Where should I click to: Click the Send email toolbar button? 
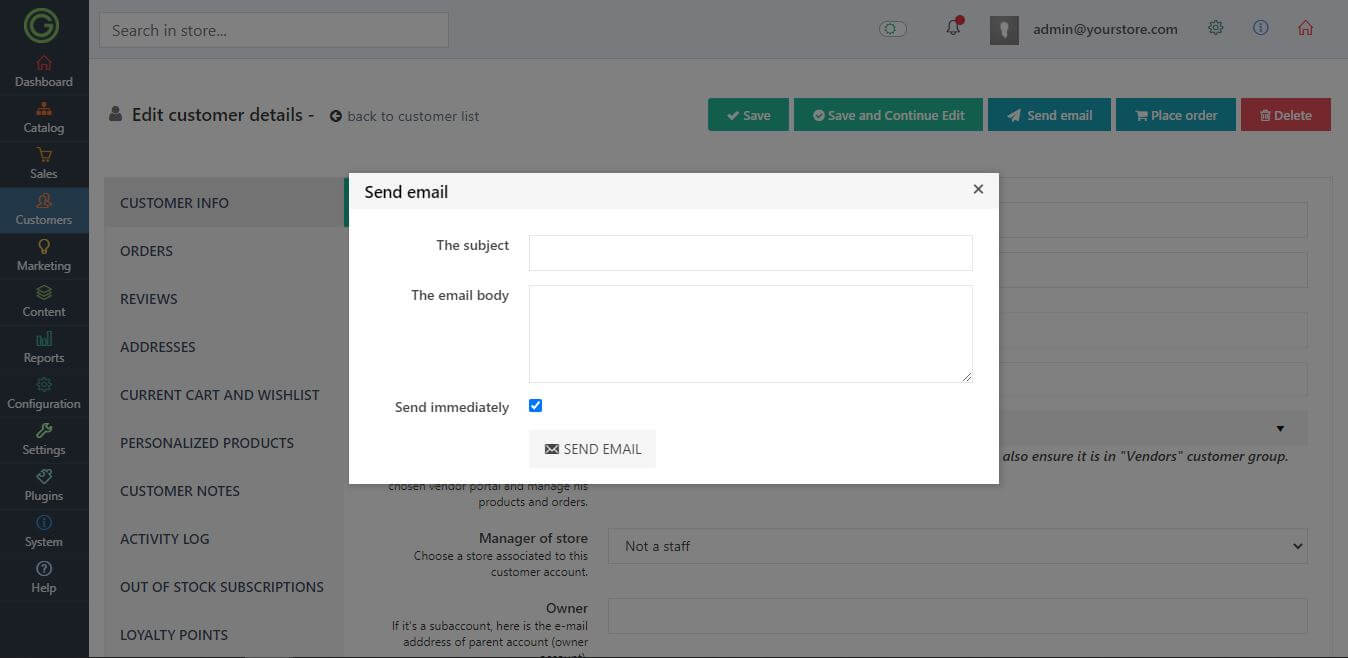[x=1049, y=115]
